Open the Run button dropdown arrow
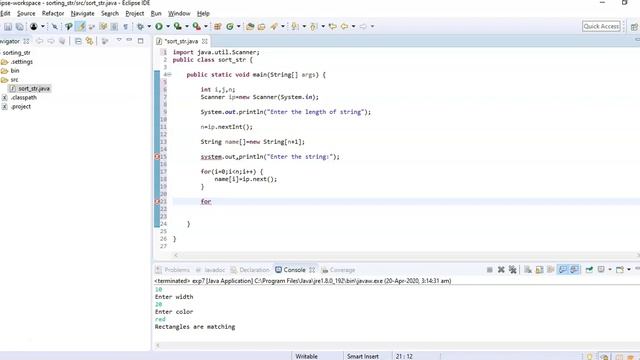 click(168, 27)
